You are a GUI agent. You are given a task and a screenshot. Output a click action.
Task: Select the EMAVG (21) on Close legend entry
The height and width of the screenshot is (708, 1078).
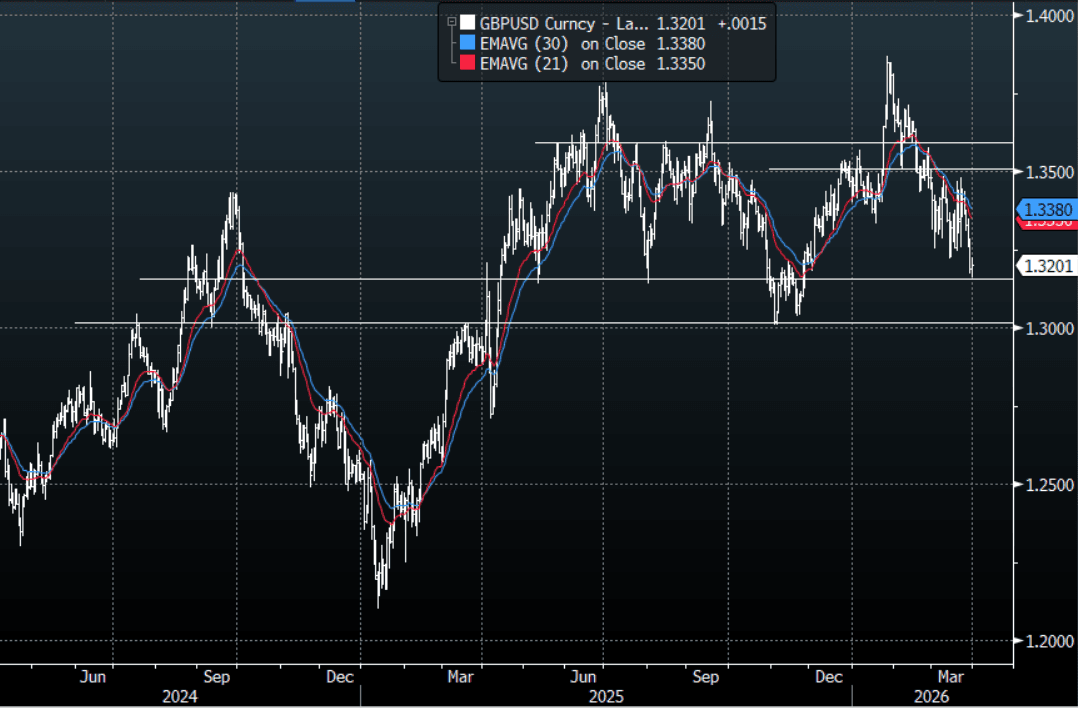(562, 63)
